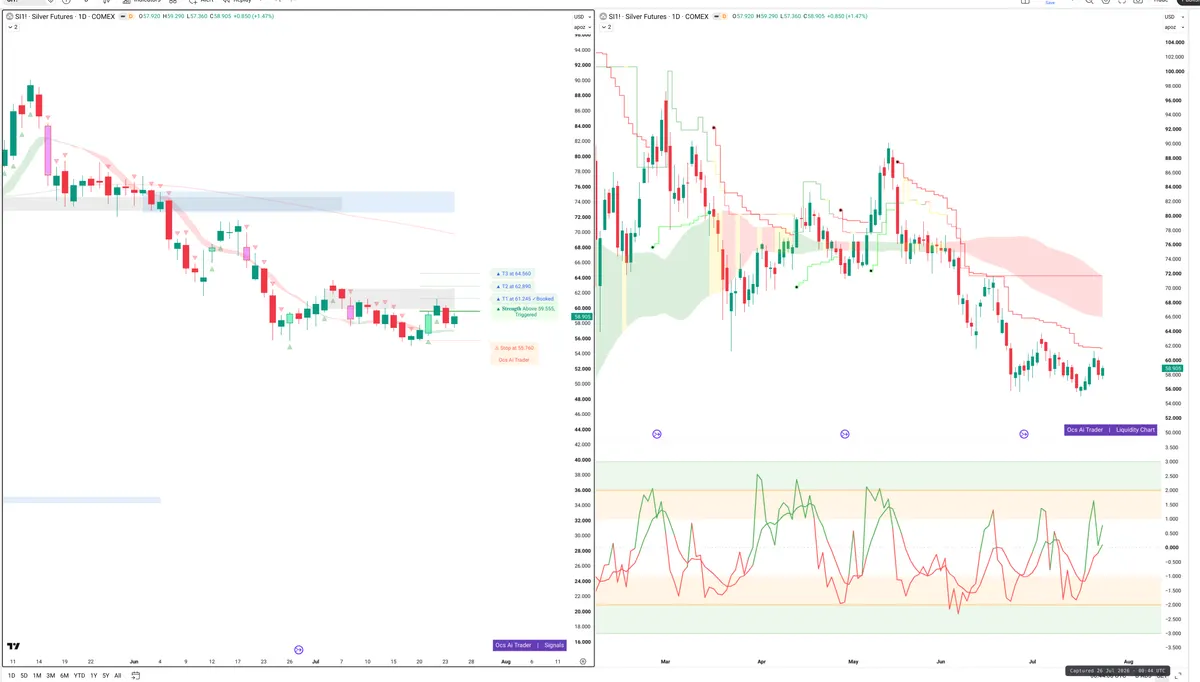1200x682 pixels.
Task: Click the Strength Above 59.555 Triggered label
Action: pos(525,311)
